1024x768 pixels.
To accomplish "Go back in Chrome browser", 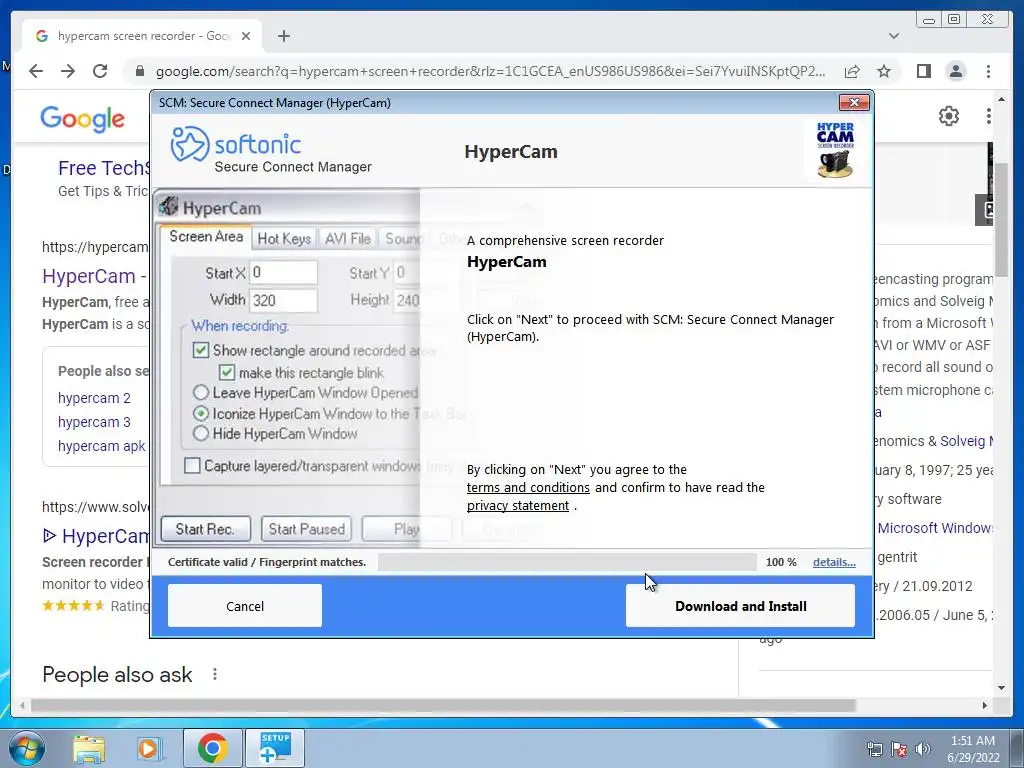I will click(36, 71).
